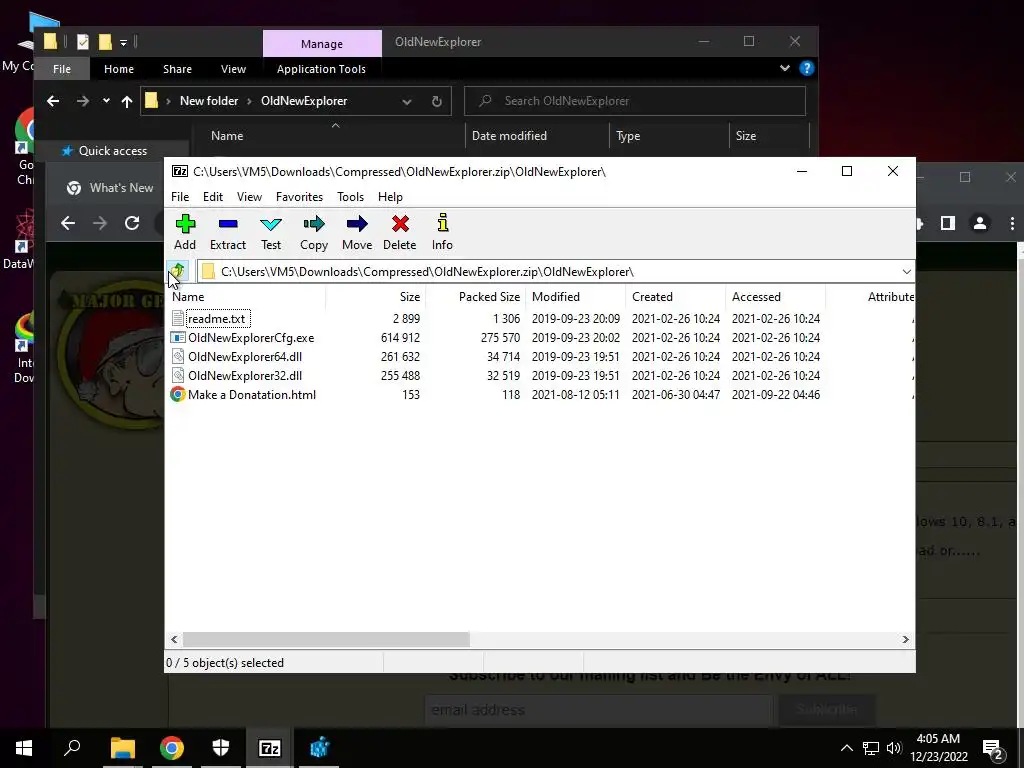This screenshot has width=1024, height=768.
Task: Click the Chrome icon of Make a Donatation.html
Action: tap(178, 394)
